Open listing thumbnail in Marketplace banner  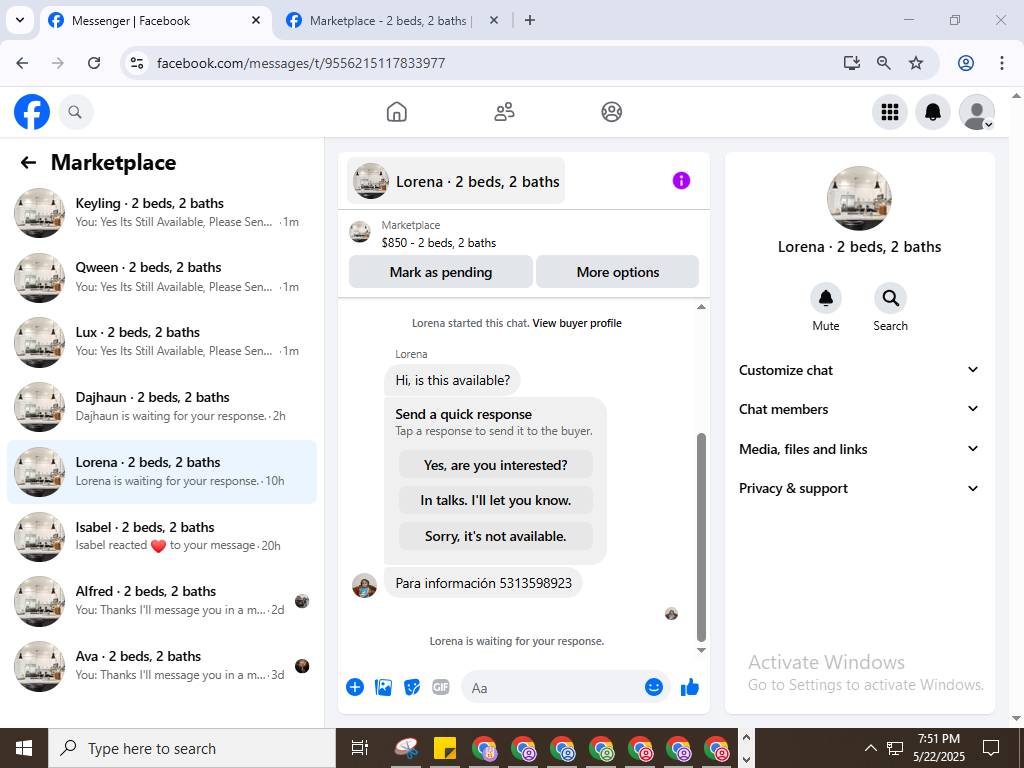pyautogui.click(x=360, y=232)
